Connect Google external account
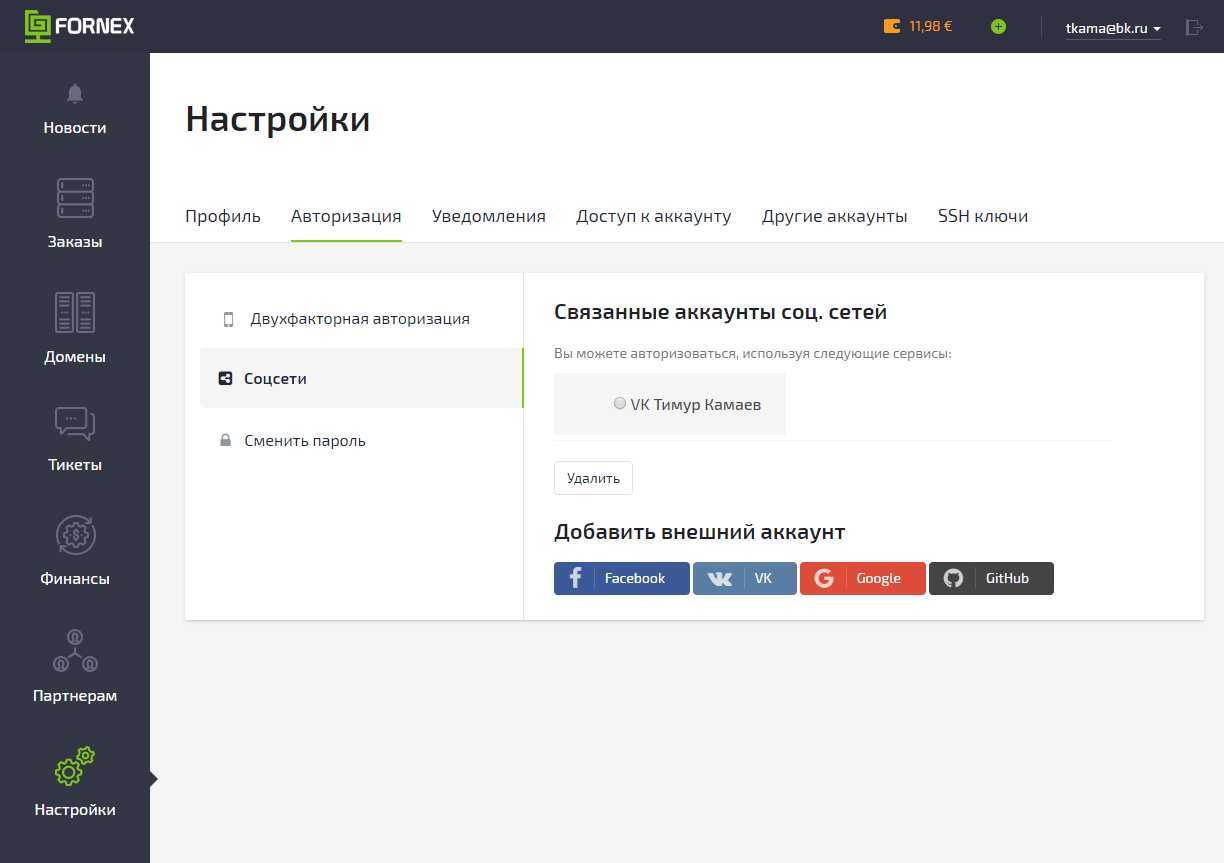1224x863 pixels. 862,578
